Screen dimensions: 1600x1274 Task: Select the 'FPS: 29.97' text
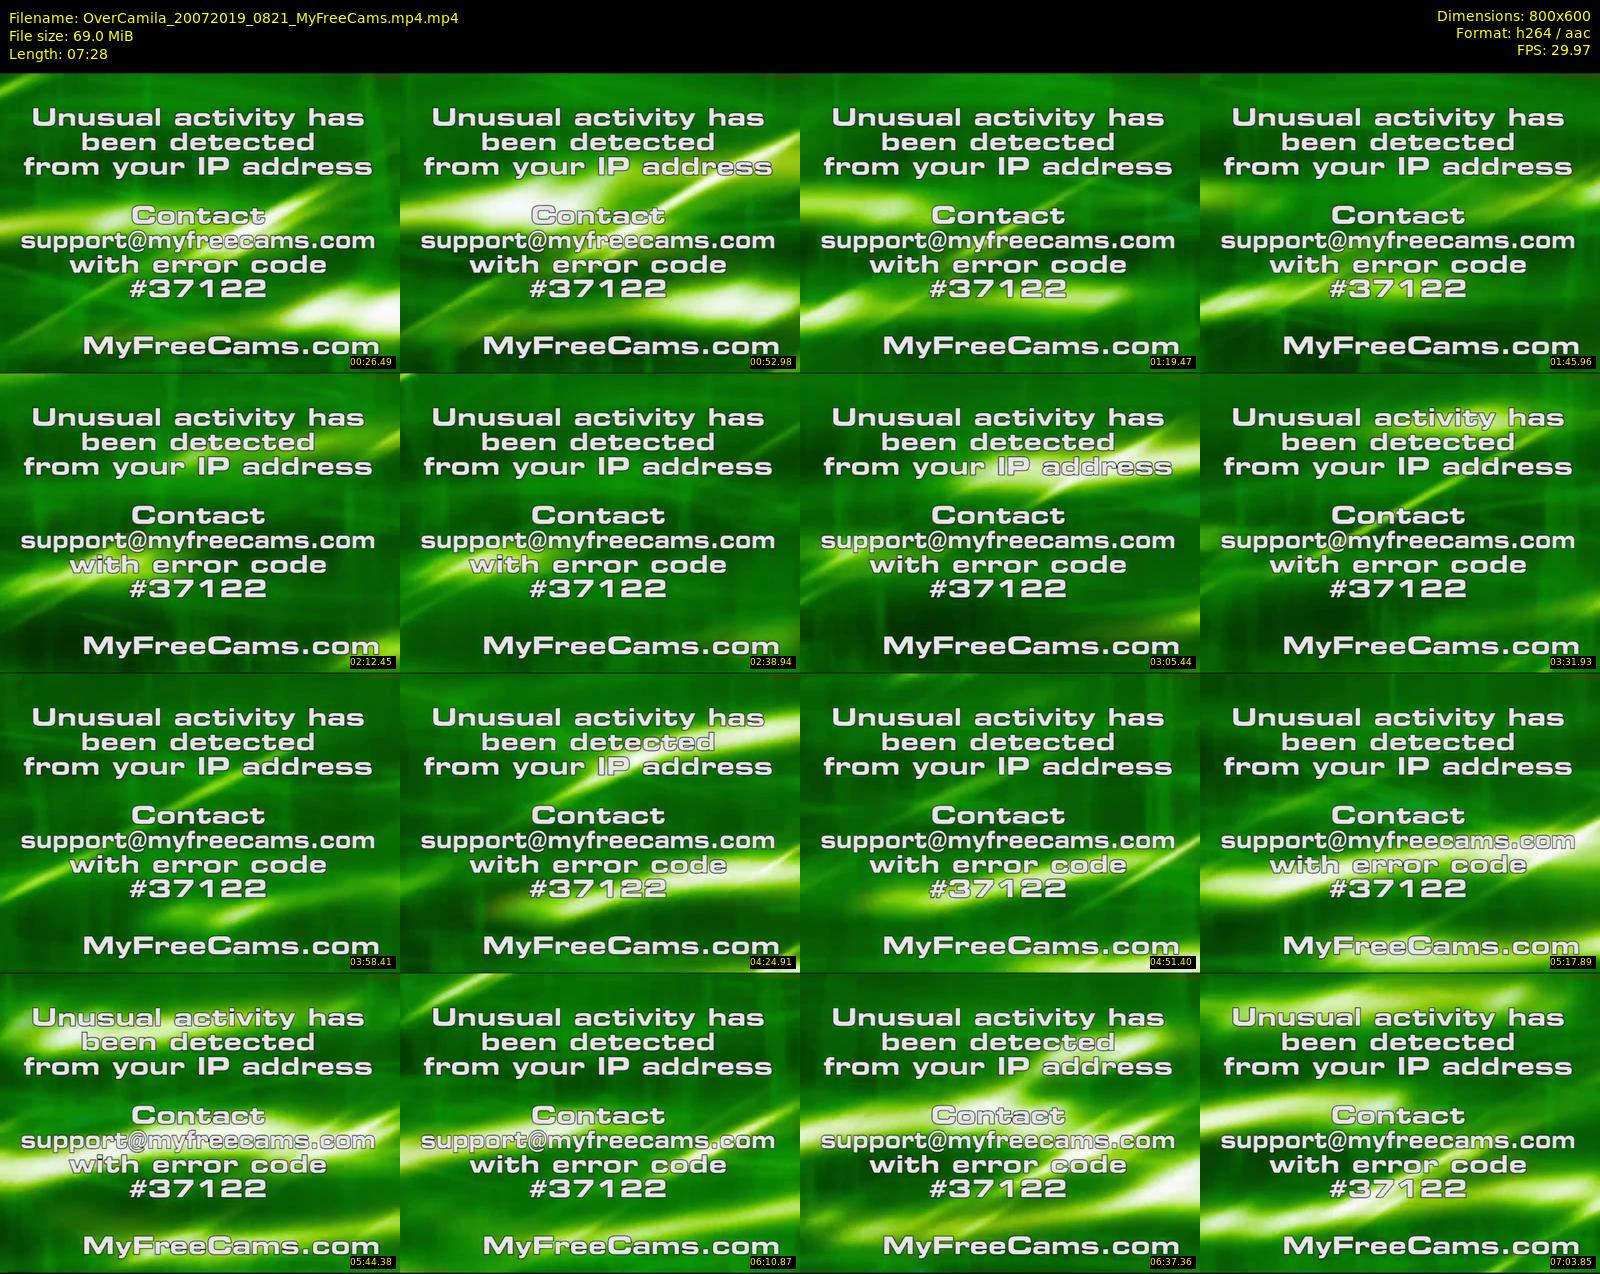pyautogui.click(x=1554, y=50)
